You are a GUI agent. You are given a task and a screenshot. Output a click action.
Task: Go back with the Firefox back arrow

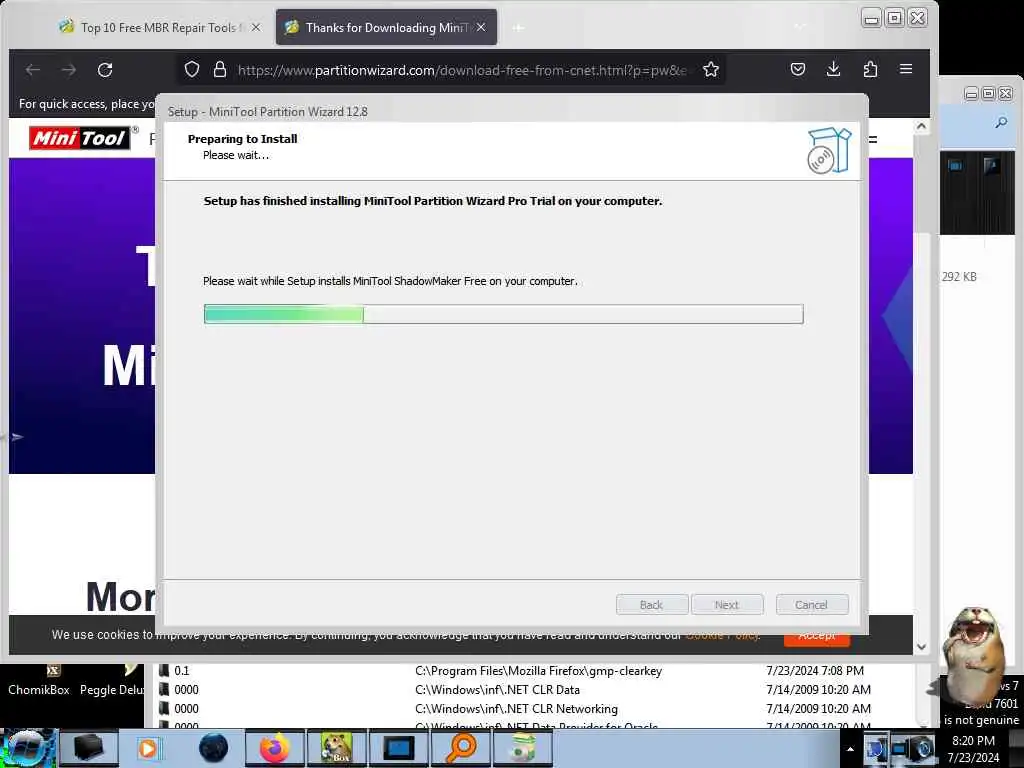click(x=33, y=69)
